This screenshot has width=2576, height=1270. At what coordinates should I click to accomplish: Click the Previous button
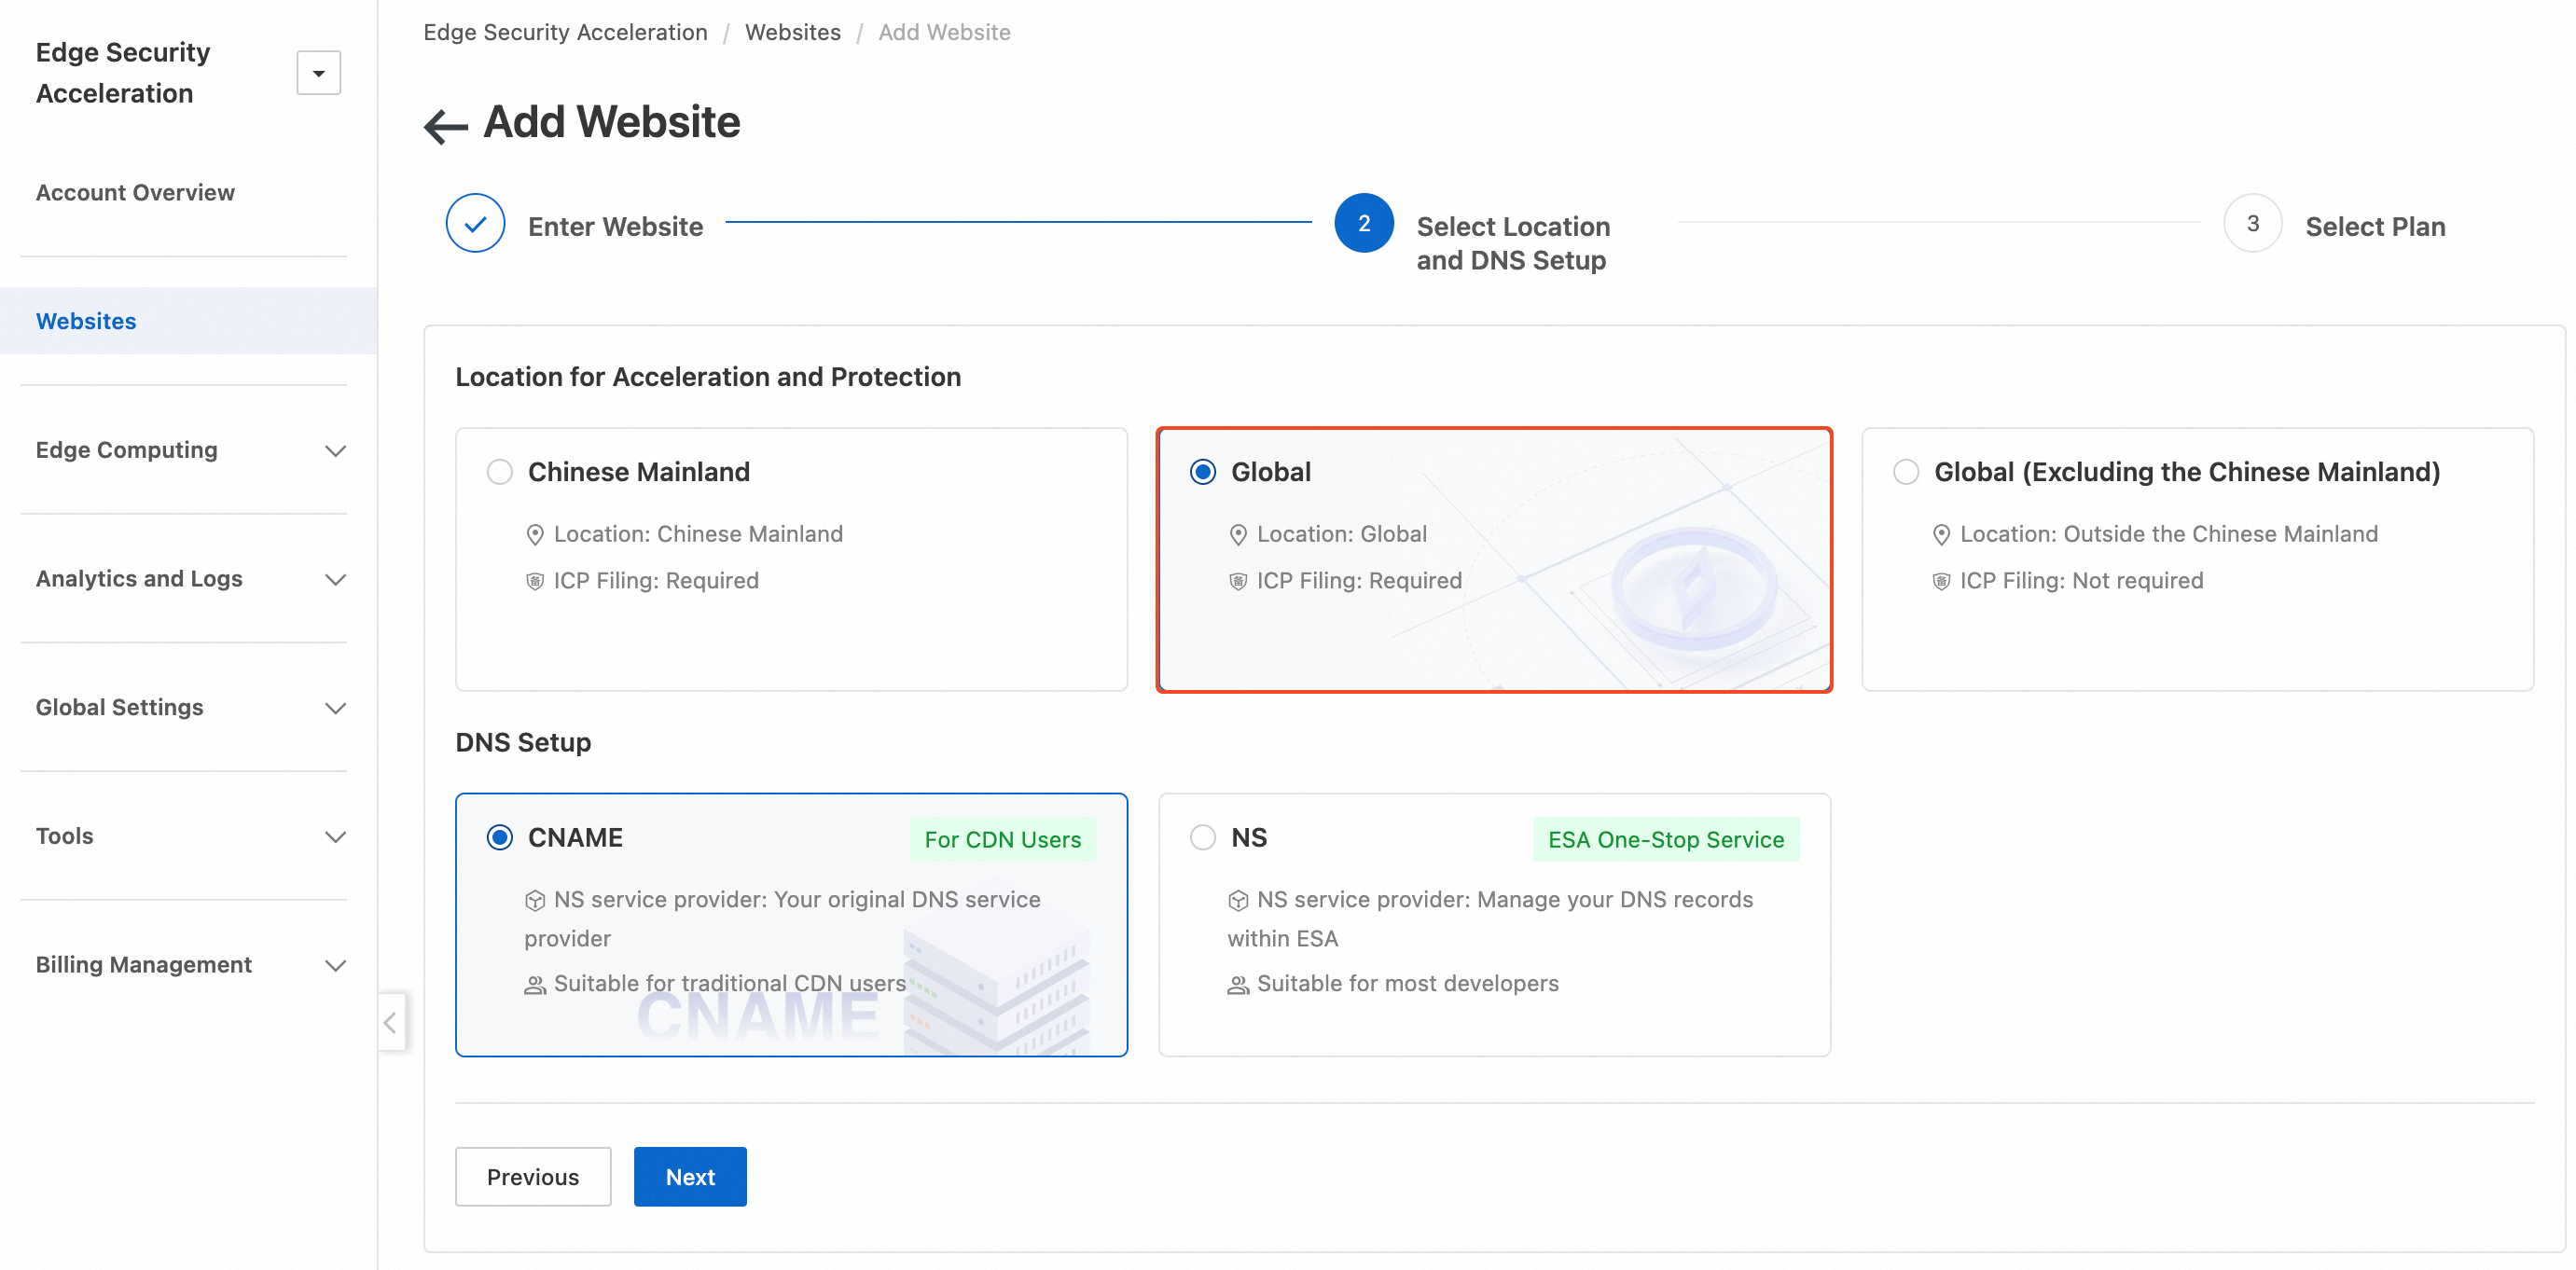pyautogui.click(x=533, y=1177)
